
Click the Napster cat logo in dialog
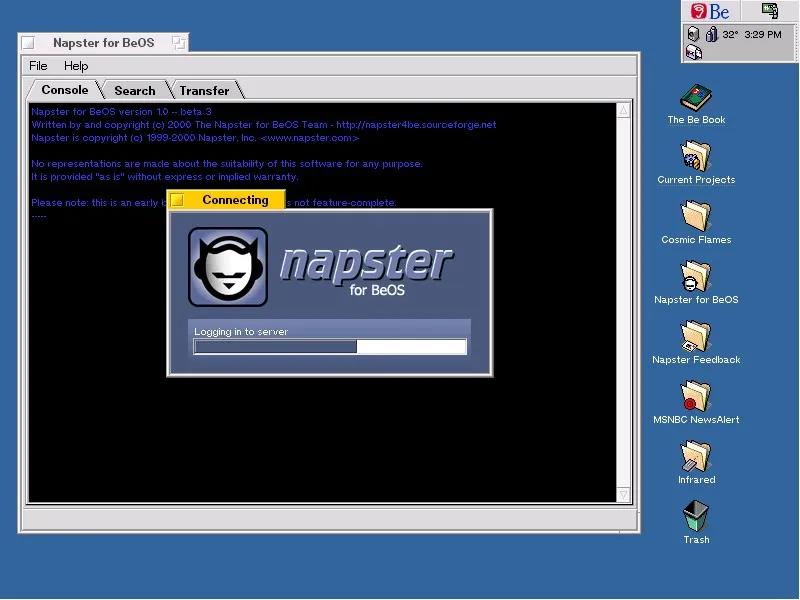coord(228,267)
